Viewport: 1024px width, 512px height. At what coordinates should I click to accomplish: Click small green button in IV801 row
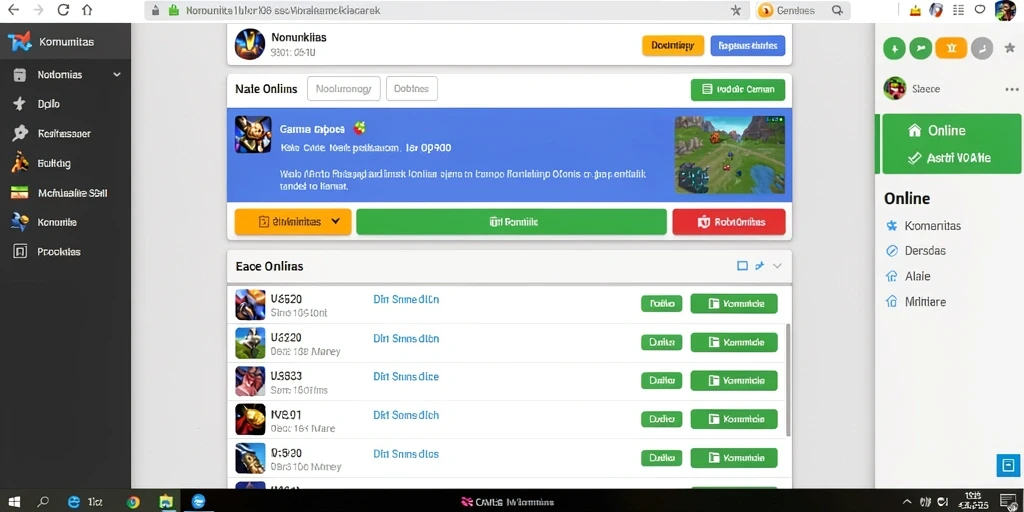click(x=662, y=419)
